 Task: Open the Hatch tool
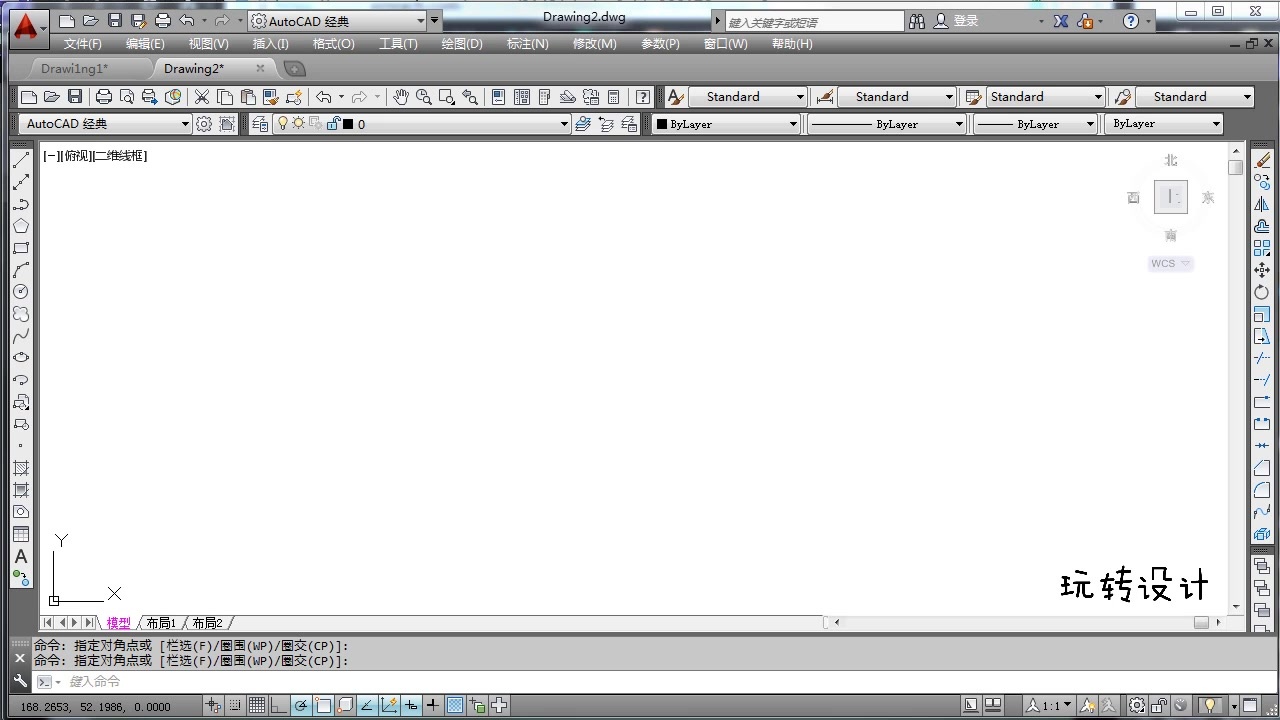pos(21,468)
